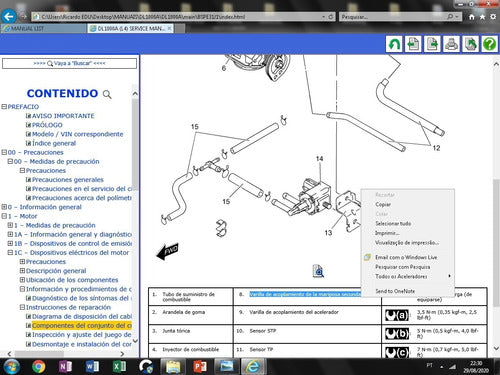Expand the 0 - Información general node
The width and height of the screenshot is (500, 375).
[4, 207]
